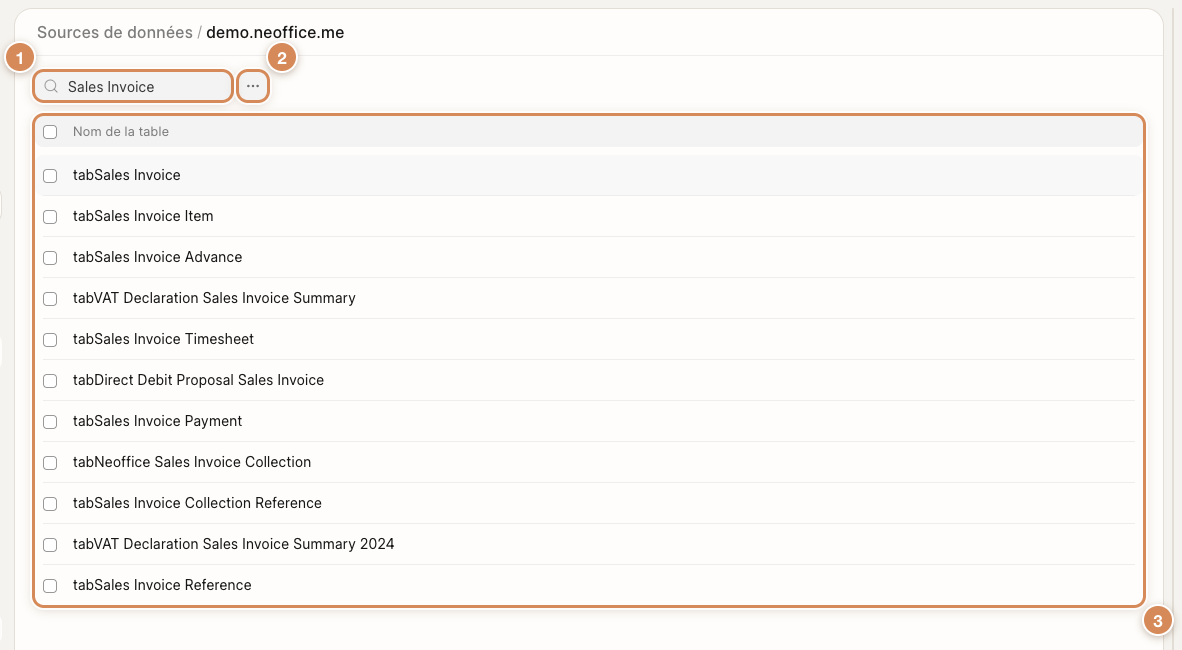
Task: Click the Sales Invoice search field
Action: point(133,87)
